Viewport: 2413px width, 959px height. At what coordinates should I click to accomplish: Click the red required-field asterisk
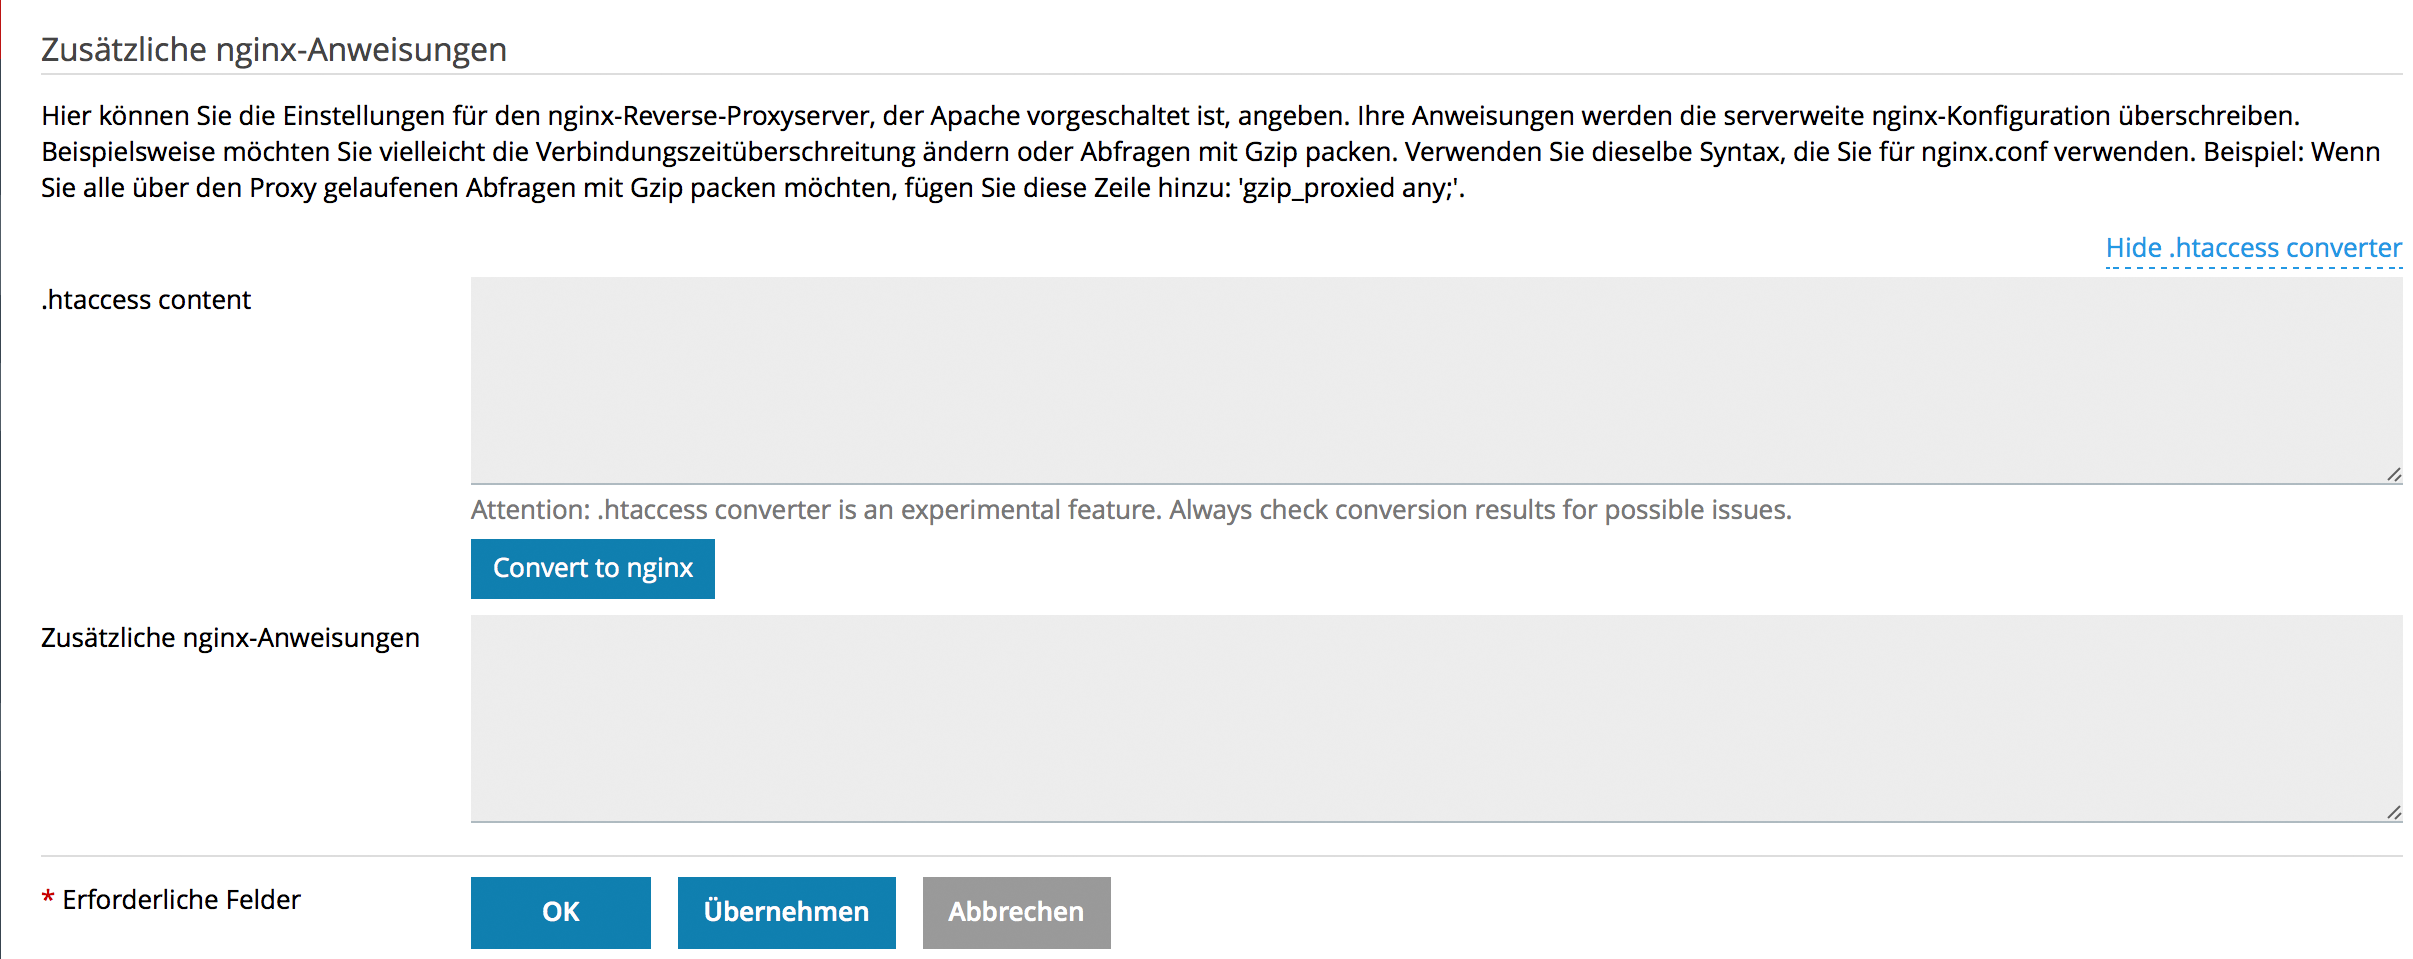(x=47, y=900)
